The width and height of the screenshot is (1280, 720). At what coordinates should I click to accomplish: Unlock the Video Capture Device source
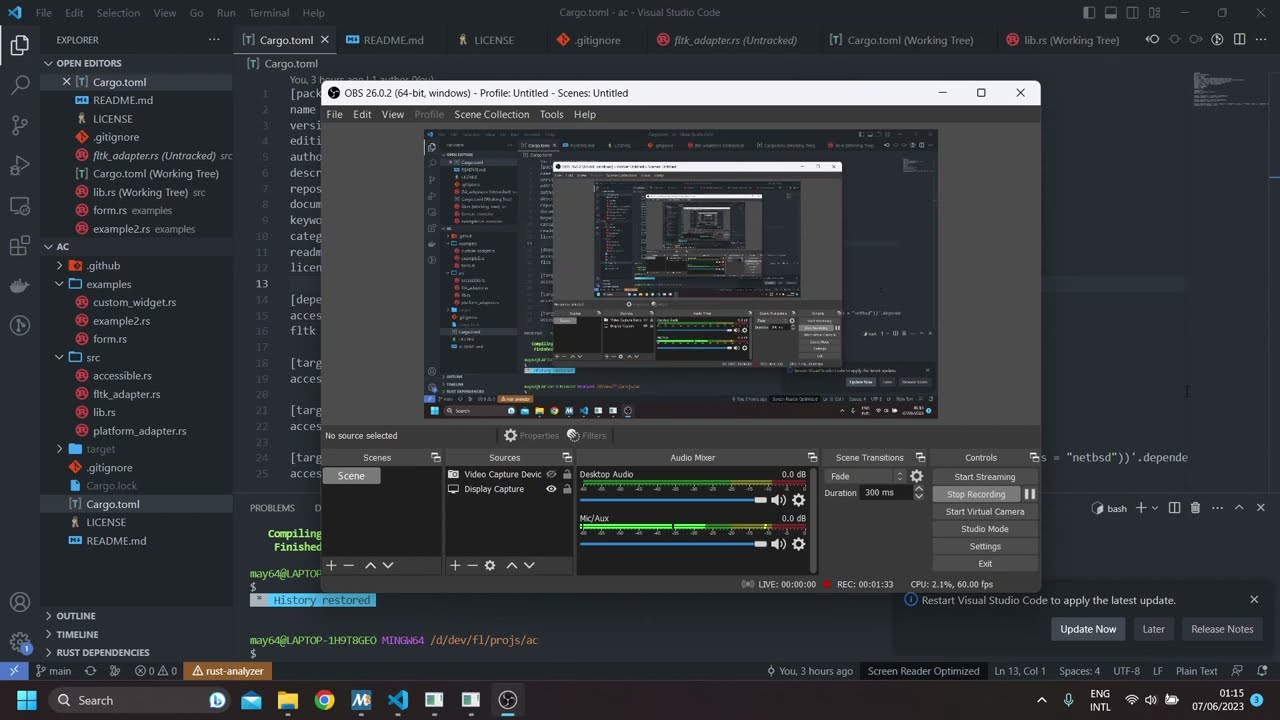pos(567,474)
